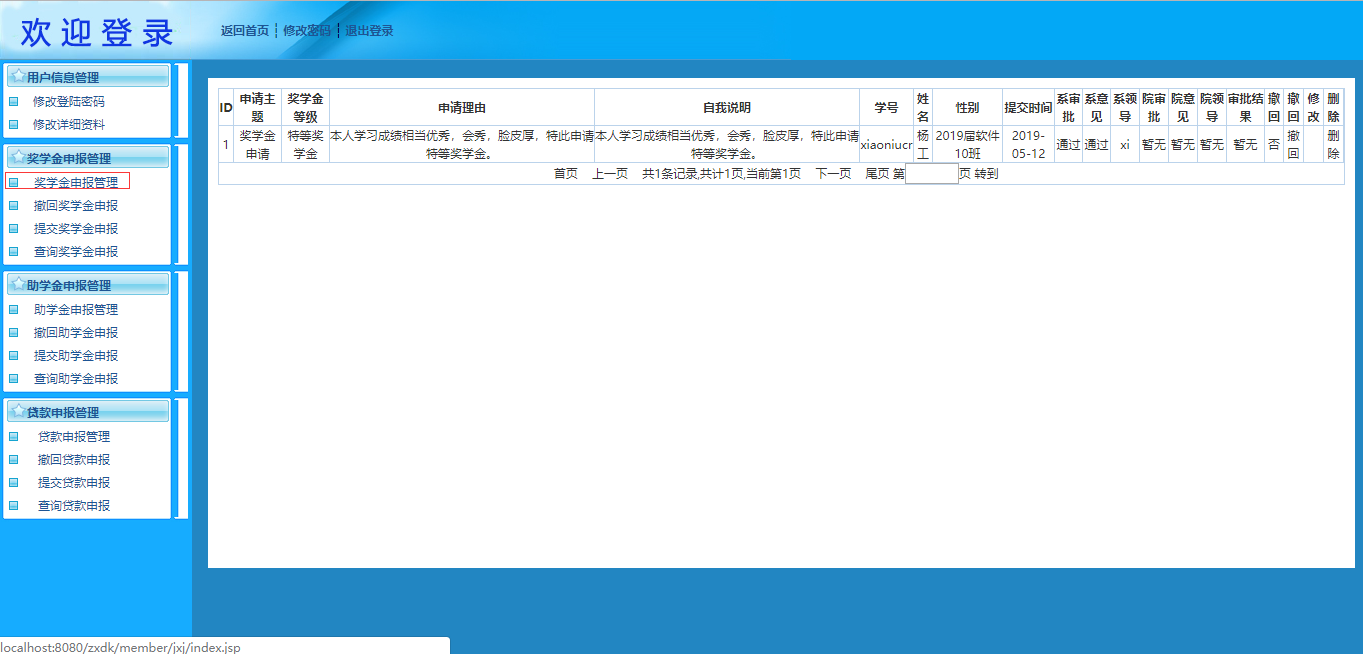Image resolution: width=1363 pixels, height=654 pixels.
Task: Click 转到 to jump to page
Action: click(x=986, y=174)
